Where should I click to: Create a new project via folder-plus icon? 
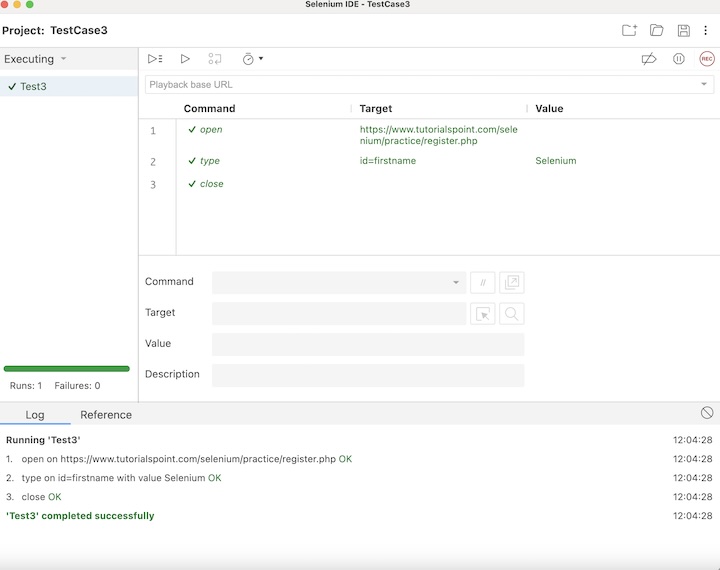point(629,30)
